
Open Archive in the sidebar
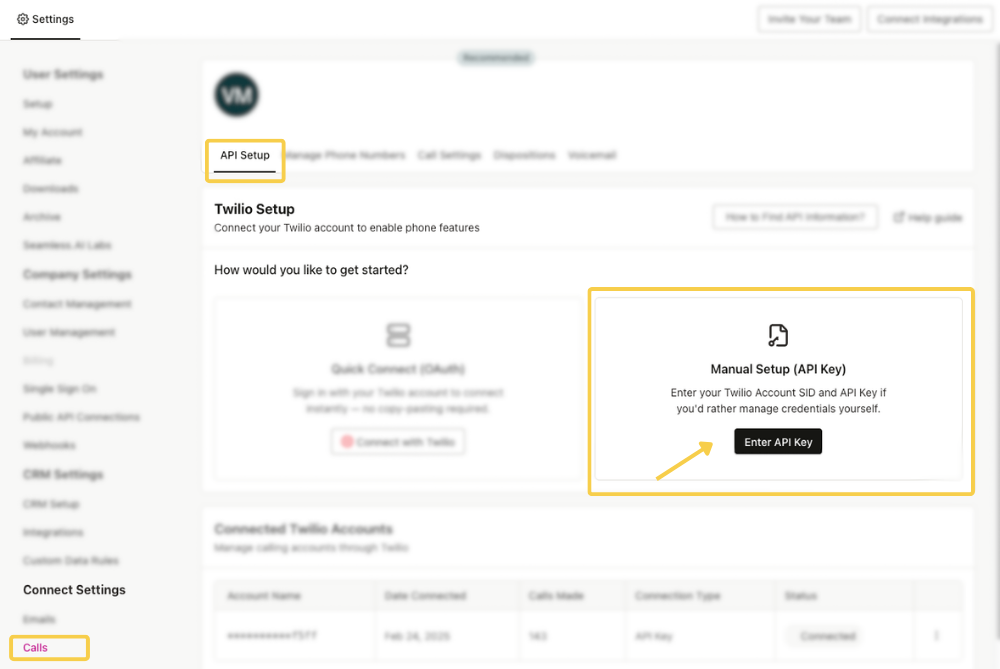(42, 216)
